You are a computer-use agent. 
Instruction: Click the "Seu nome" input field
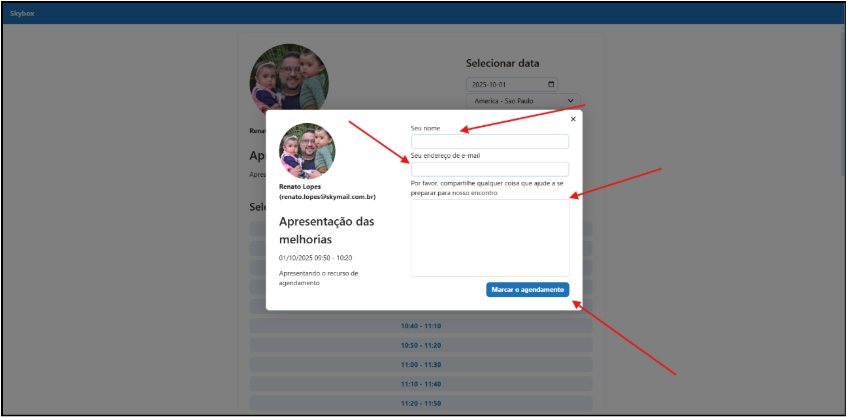[489, 141]
